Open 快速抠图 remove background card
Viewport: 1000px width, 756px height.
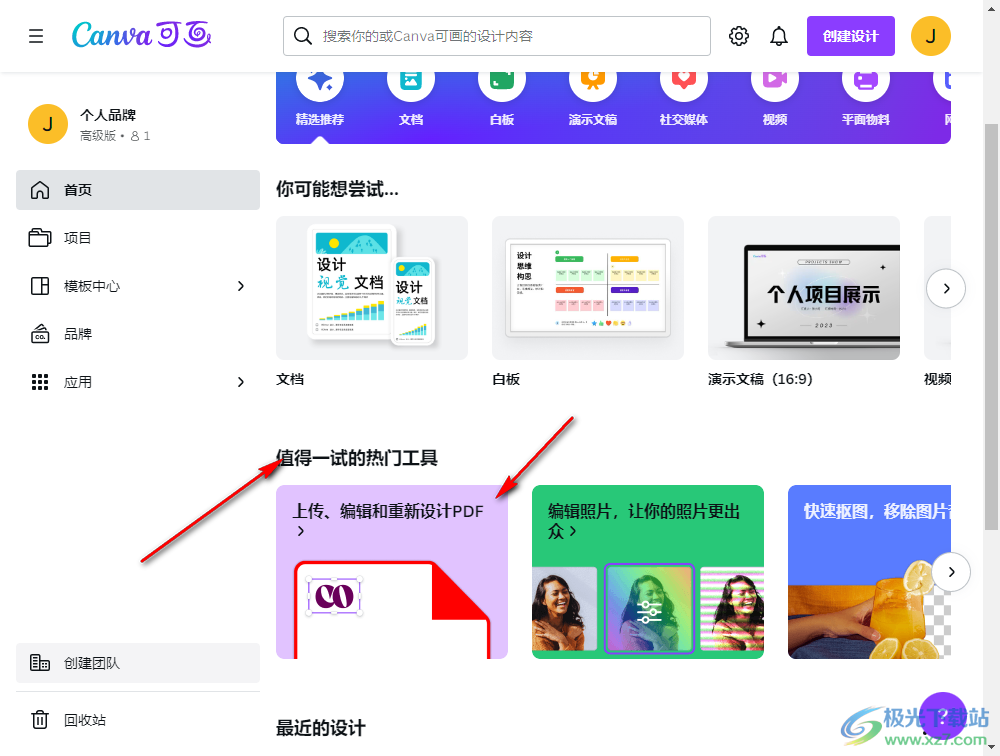(869, 572)
